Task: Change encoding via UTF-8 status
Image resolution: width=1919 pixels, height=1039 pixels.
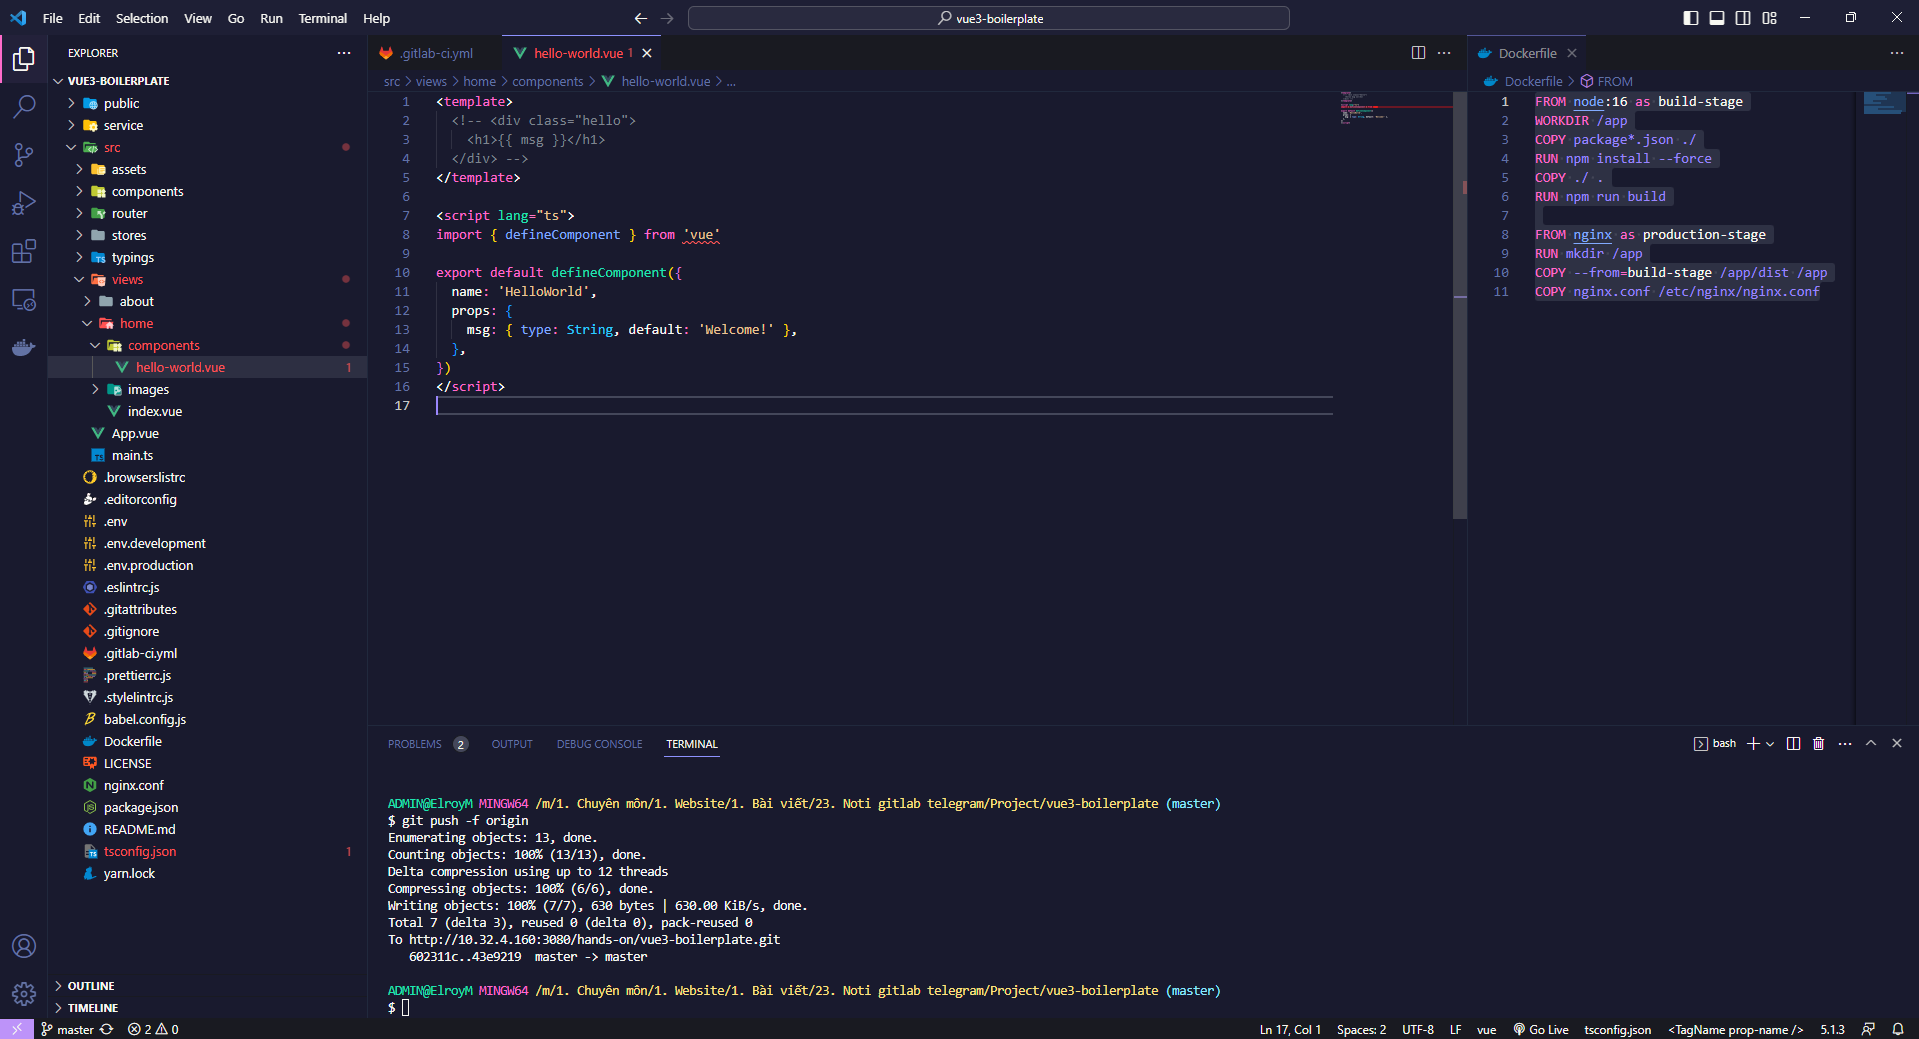Action: click(1417, 1029)
